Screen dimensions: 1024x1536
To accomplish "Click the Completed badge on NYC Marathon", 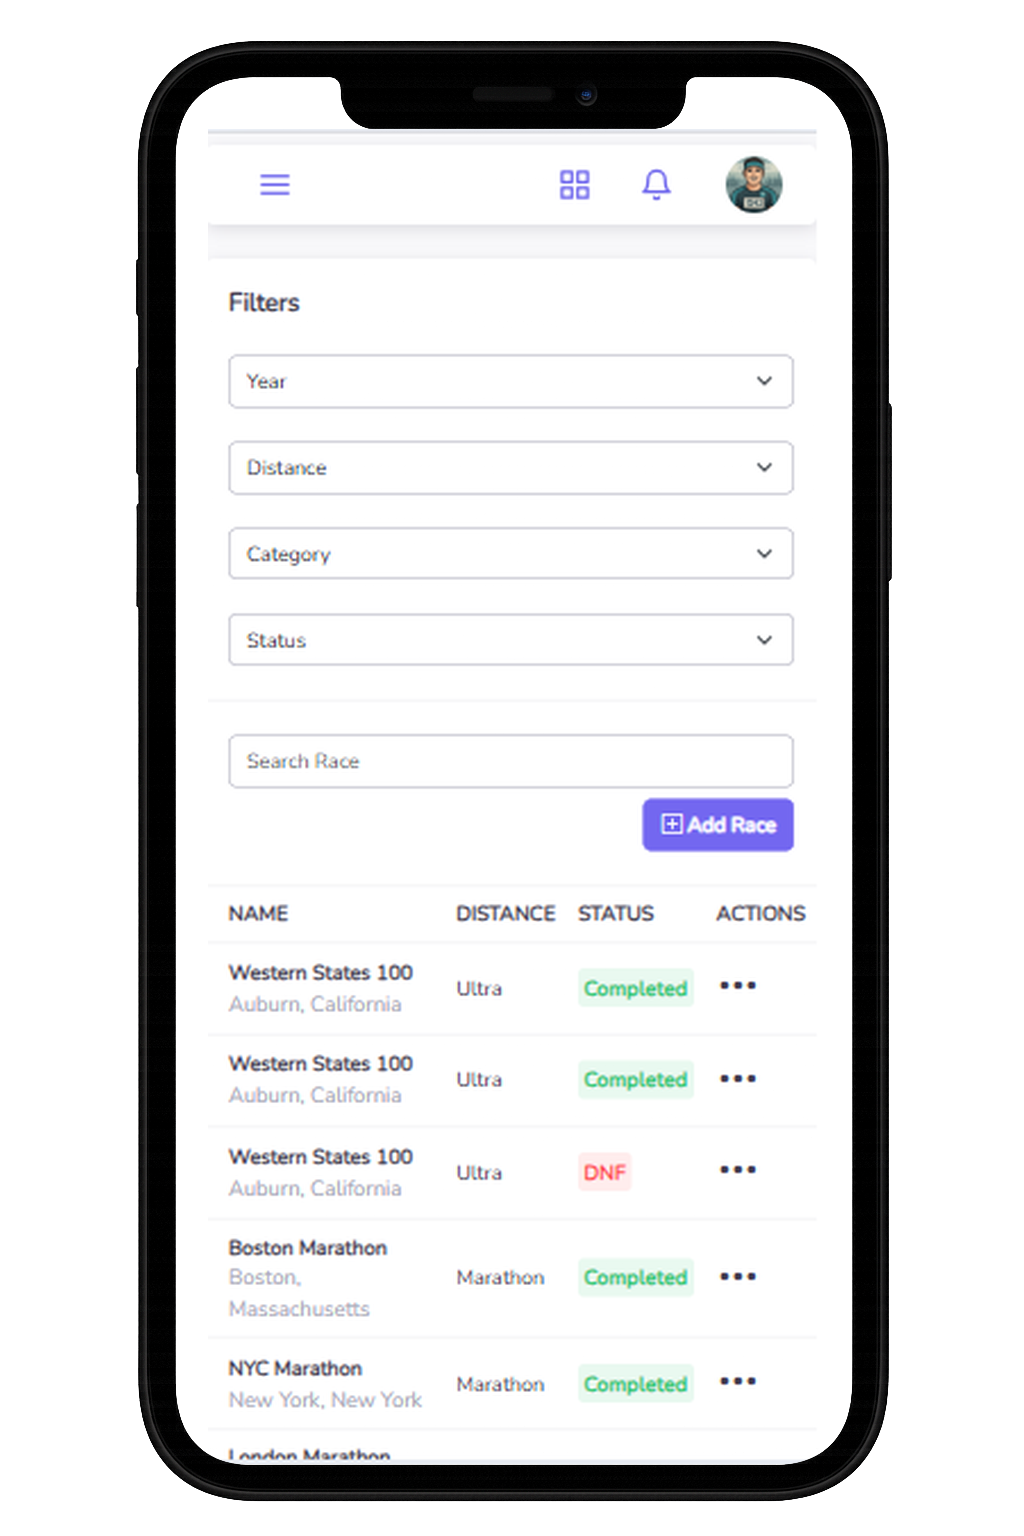I will point(635,1384).
